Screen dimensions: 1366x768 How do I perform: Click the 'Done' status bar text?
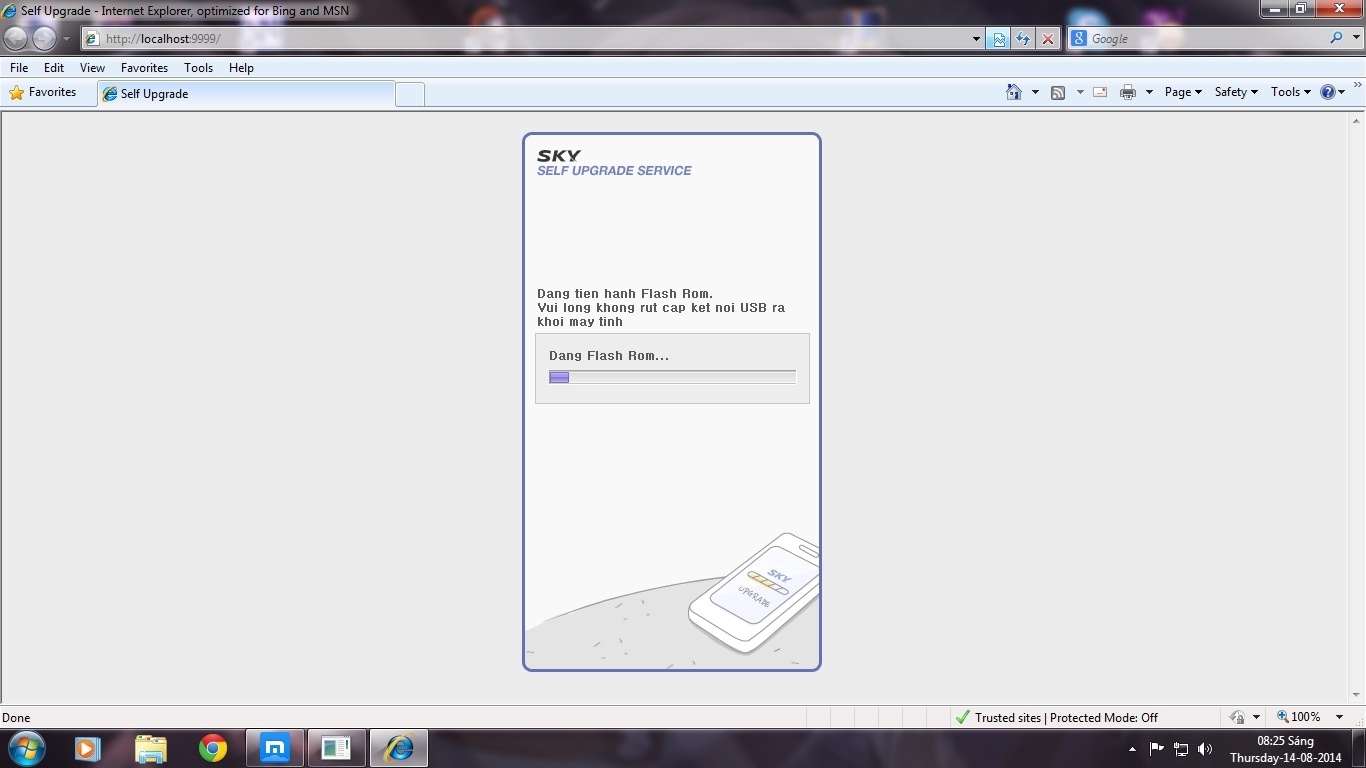16,718
